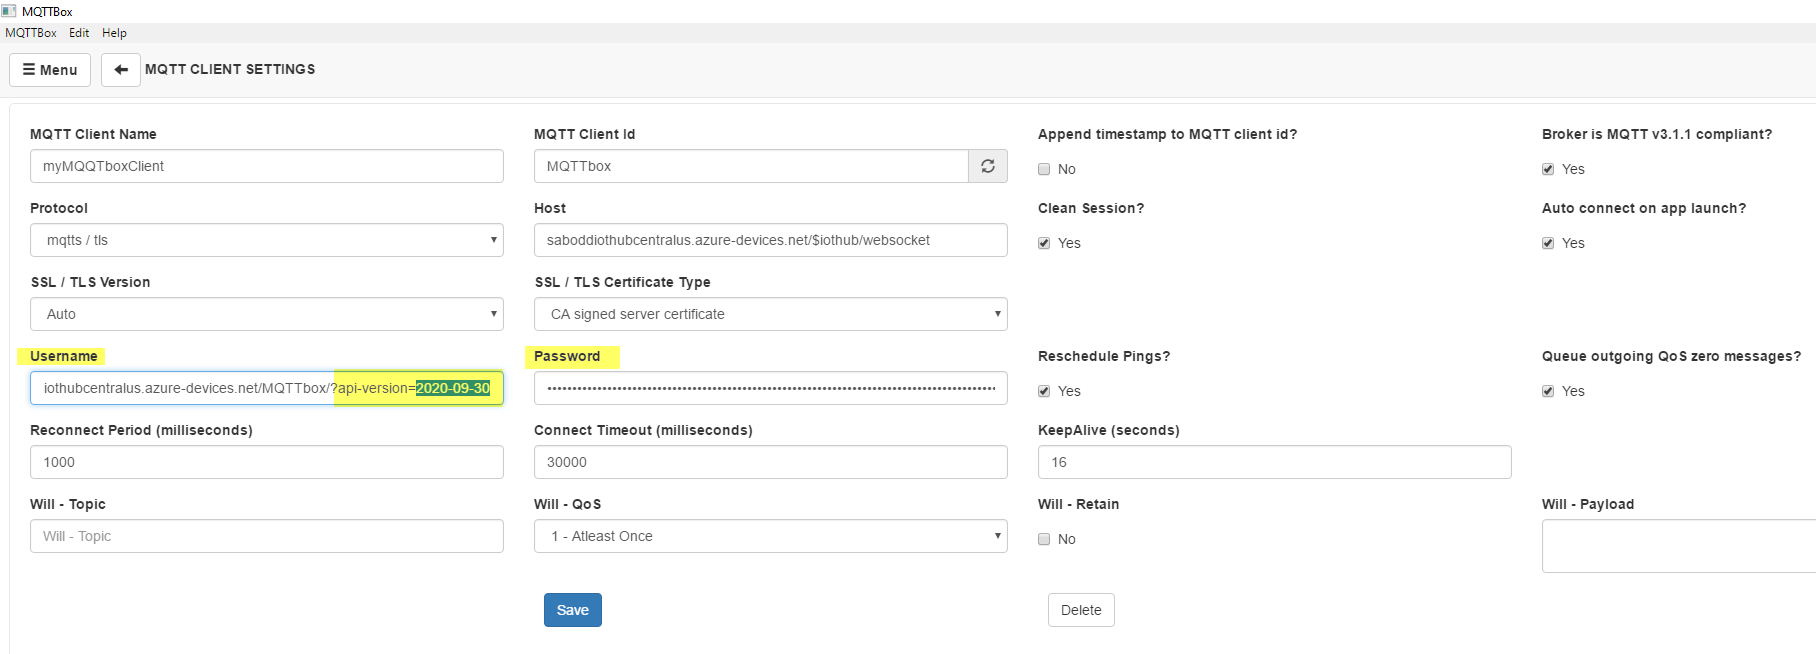Click the KeepAlive (seconds) label
The image size is (1816, 654).
(x=1109, y=430)
